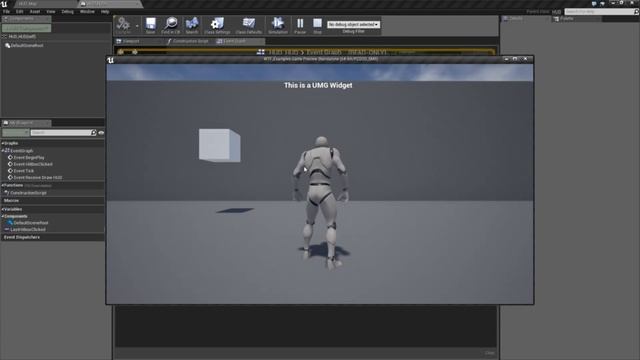The width and height of the screenshot is (640, 360).
Task: Open the Help menu
Action: pyautogui.click(x=105, y=11)
